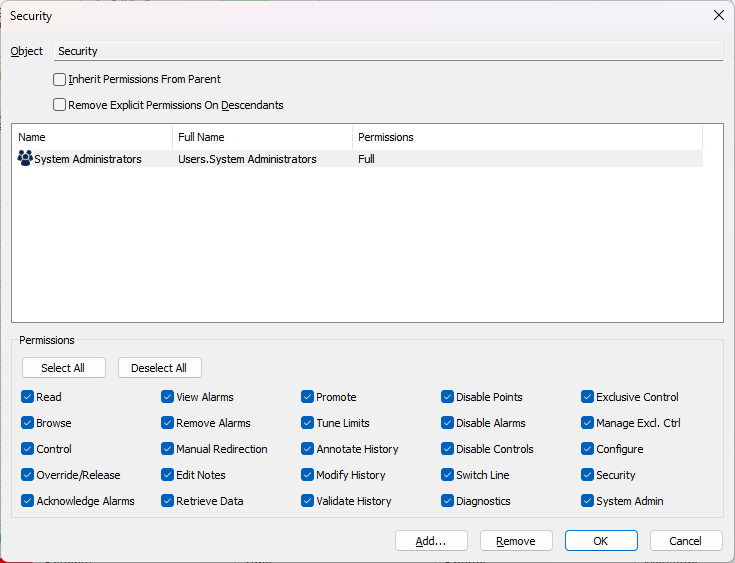Image resolution: width=735 pixels, height=563 pixels.
Task: Disable the Override/Release permission
Action: coord(28,475)
